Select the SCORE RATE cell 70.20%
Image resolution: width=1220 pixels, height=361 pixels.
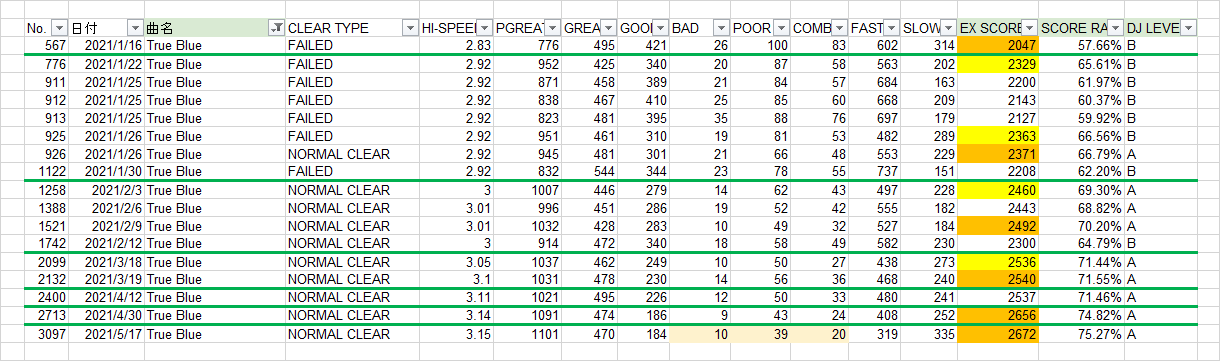tap(1081, 225)
